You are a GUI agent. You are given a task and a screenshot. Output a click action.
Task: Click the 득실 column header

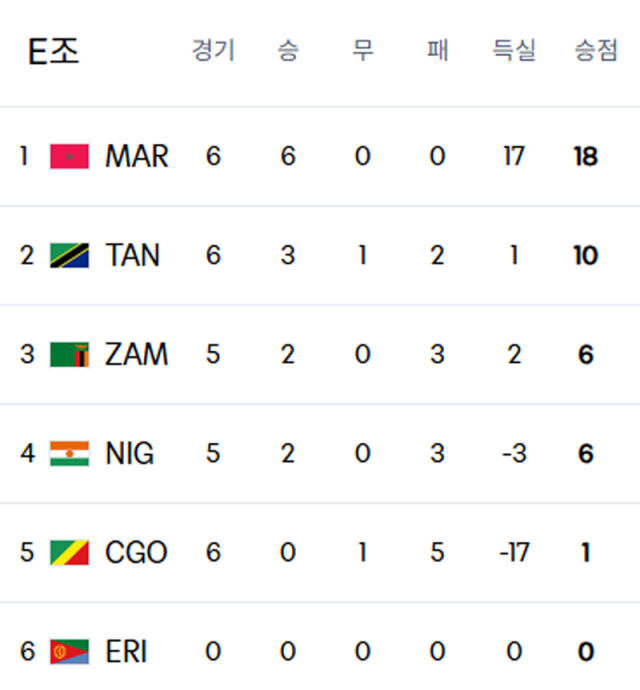pos(514,50)
